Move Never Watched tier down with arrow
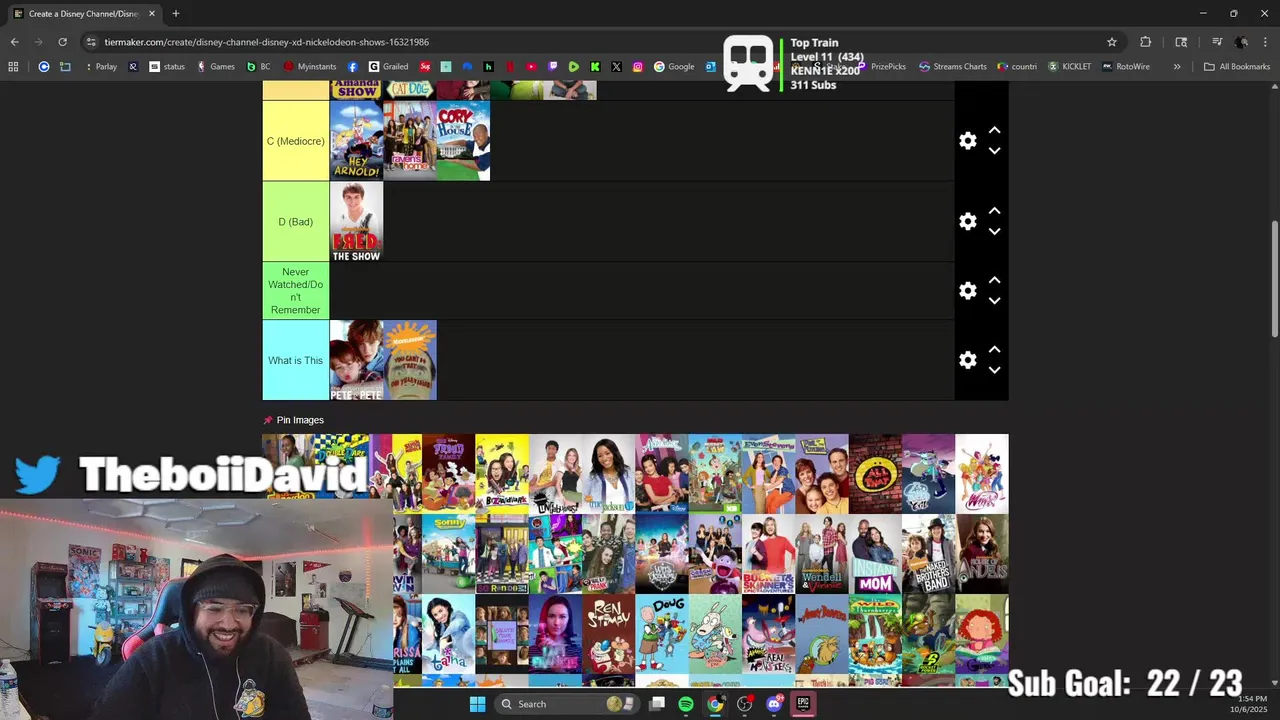The width and height of the screenshot is (1280, 720). click(x=994, y=300)
